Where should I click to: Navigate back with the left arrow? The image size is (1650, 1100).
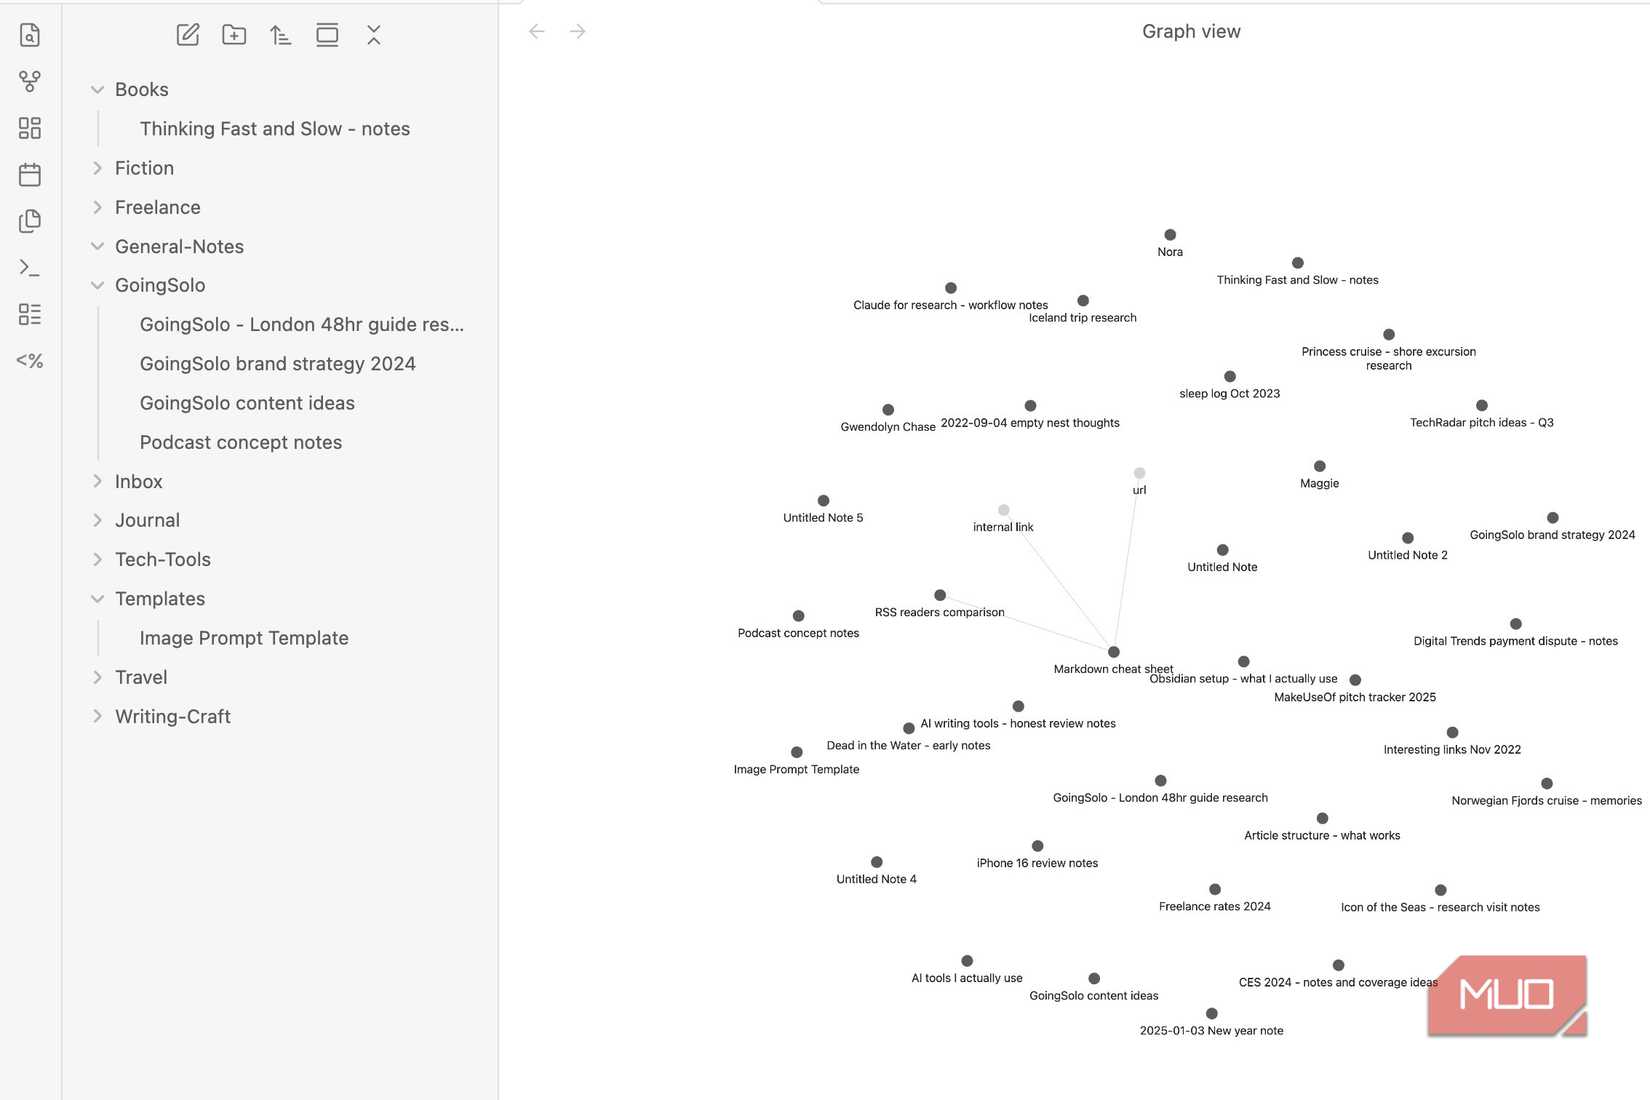537,32
